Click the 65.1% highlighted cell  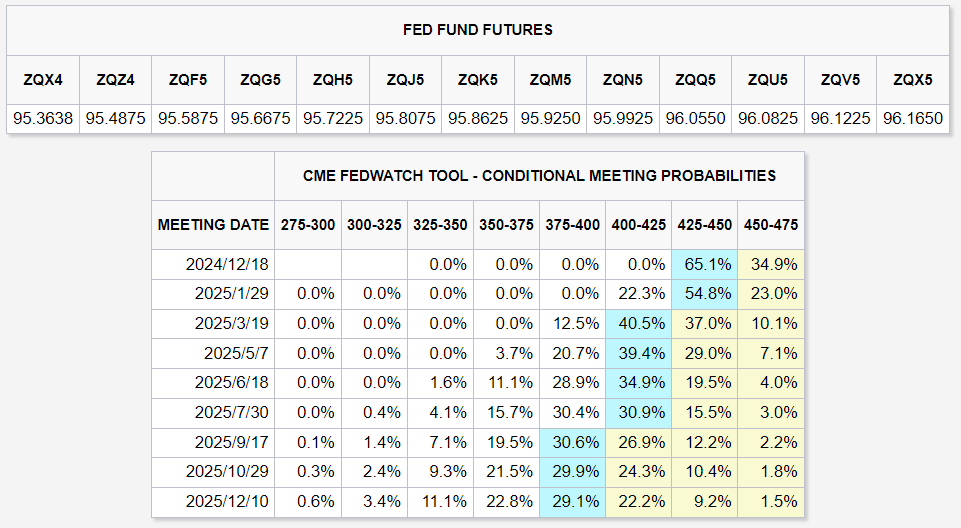(705, 265)
